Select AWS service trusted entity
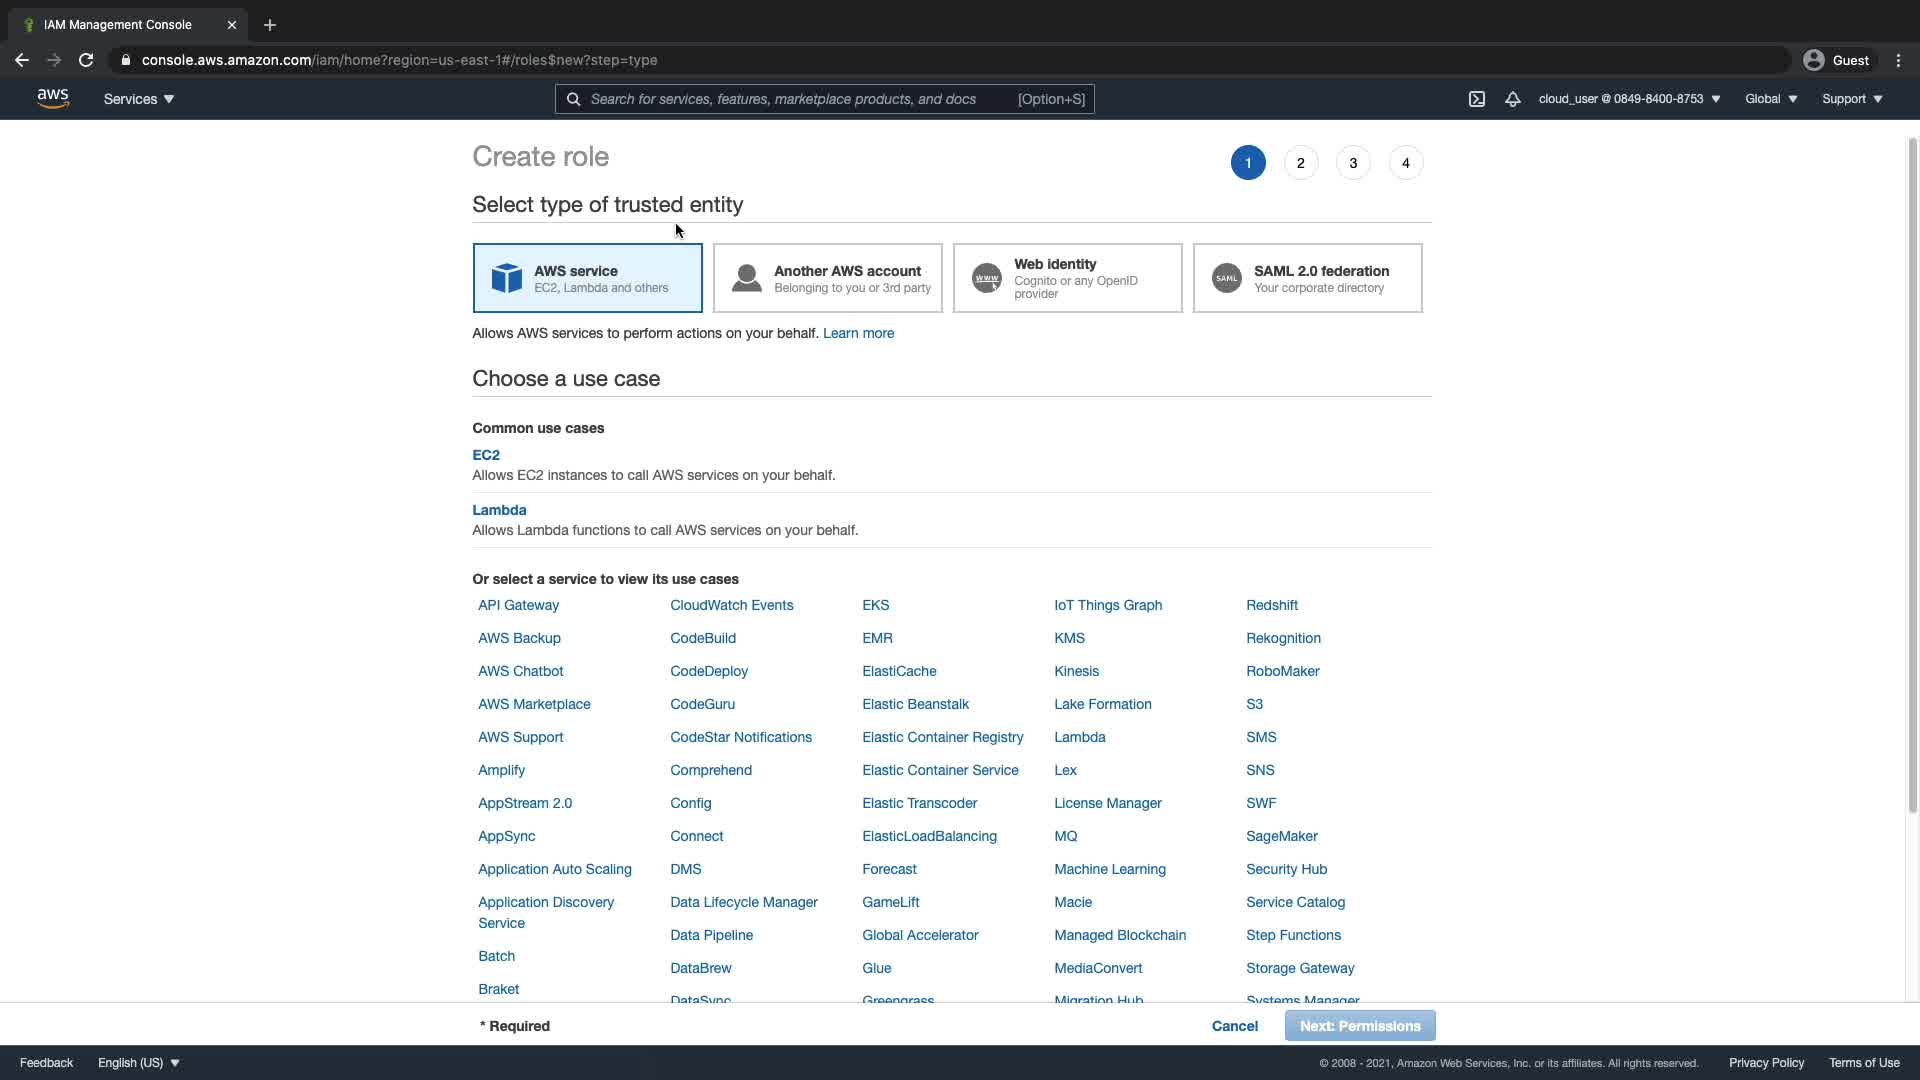1920x1080 pixels. 587,278
